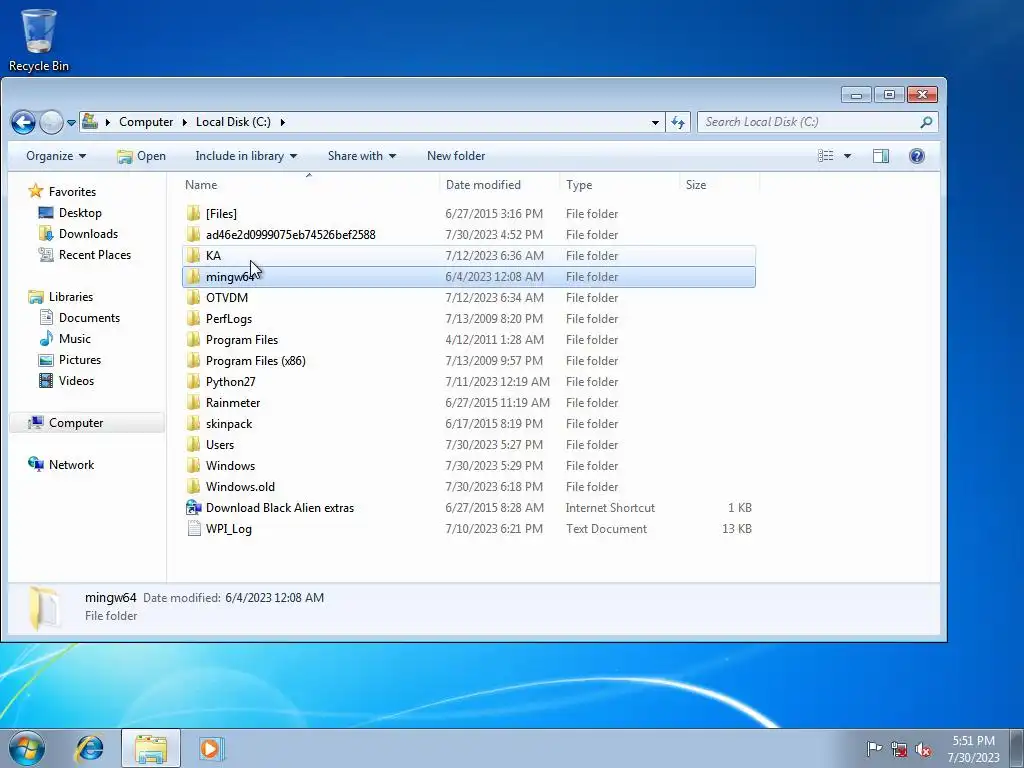Open Action Center flag icon in tray

(x=874, y=748)
